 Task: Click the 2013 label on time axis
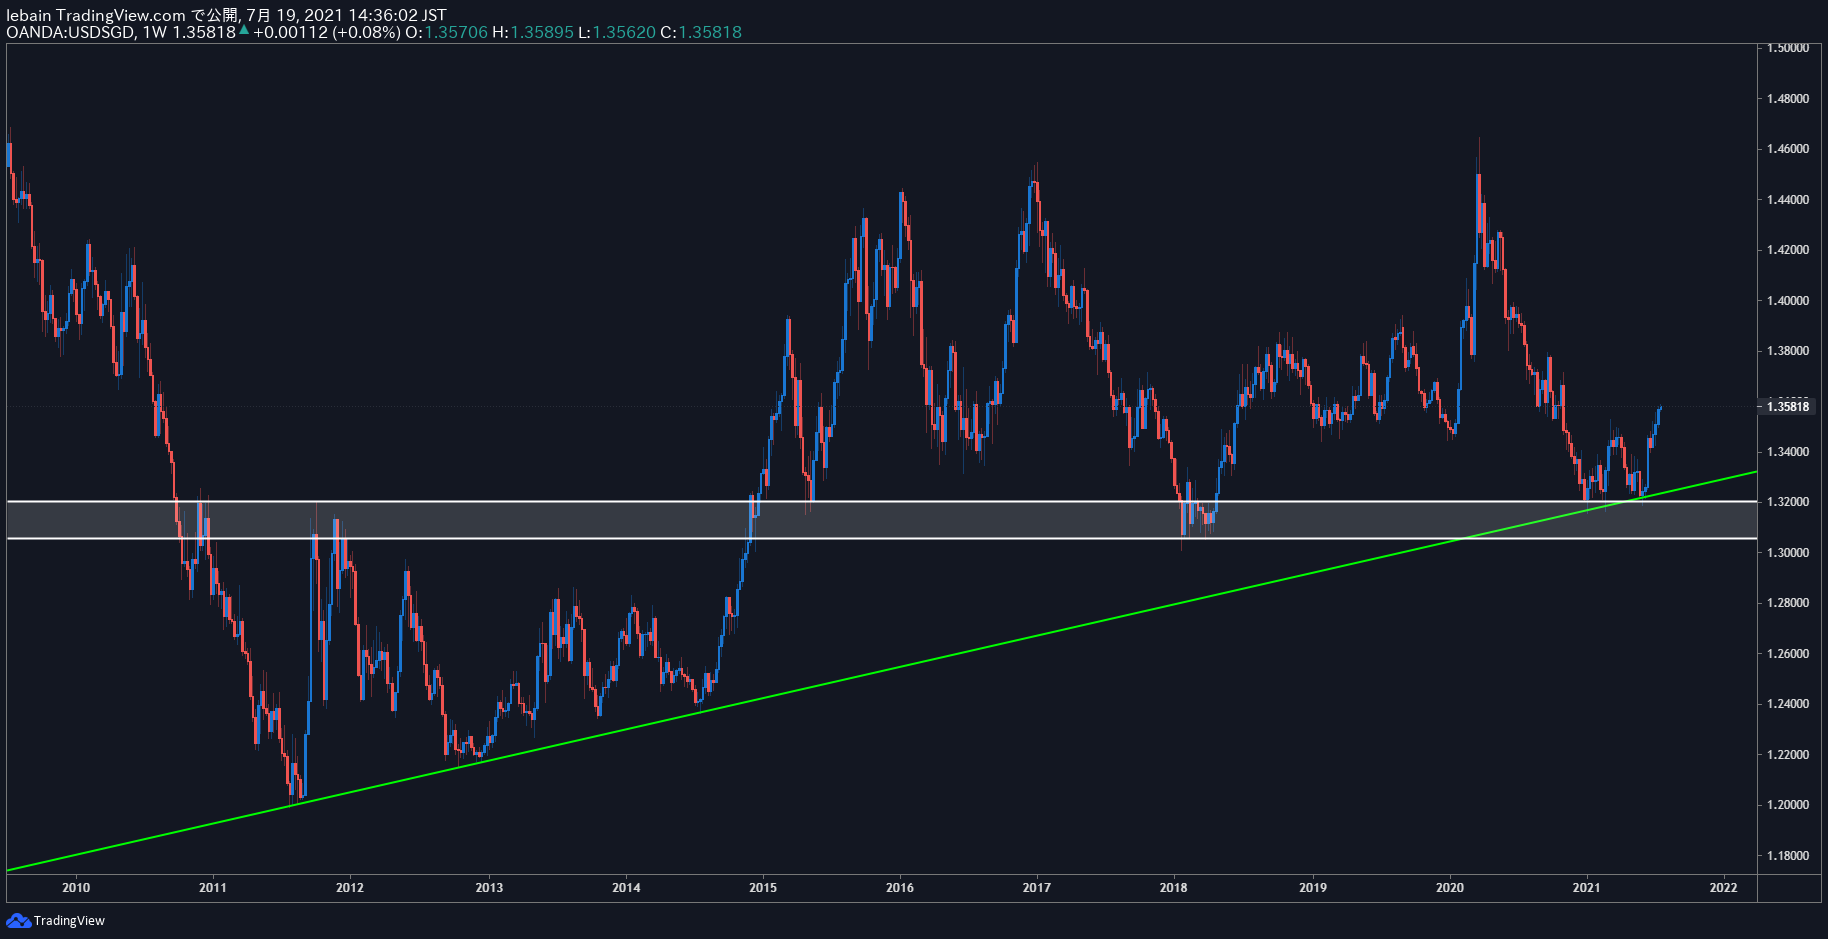tap(489, 888)
